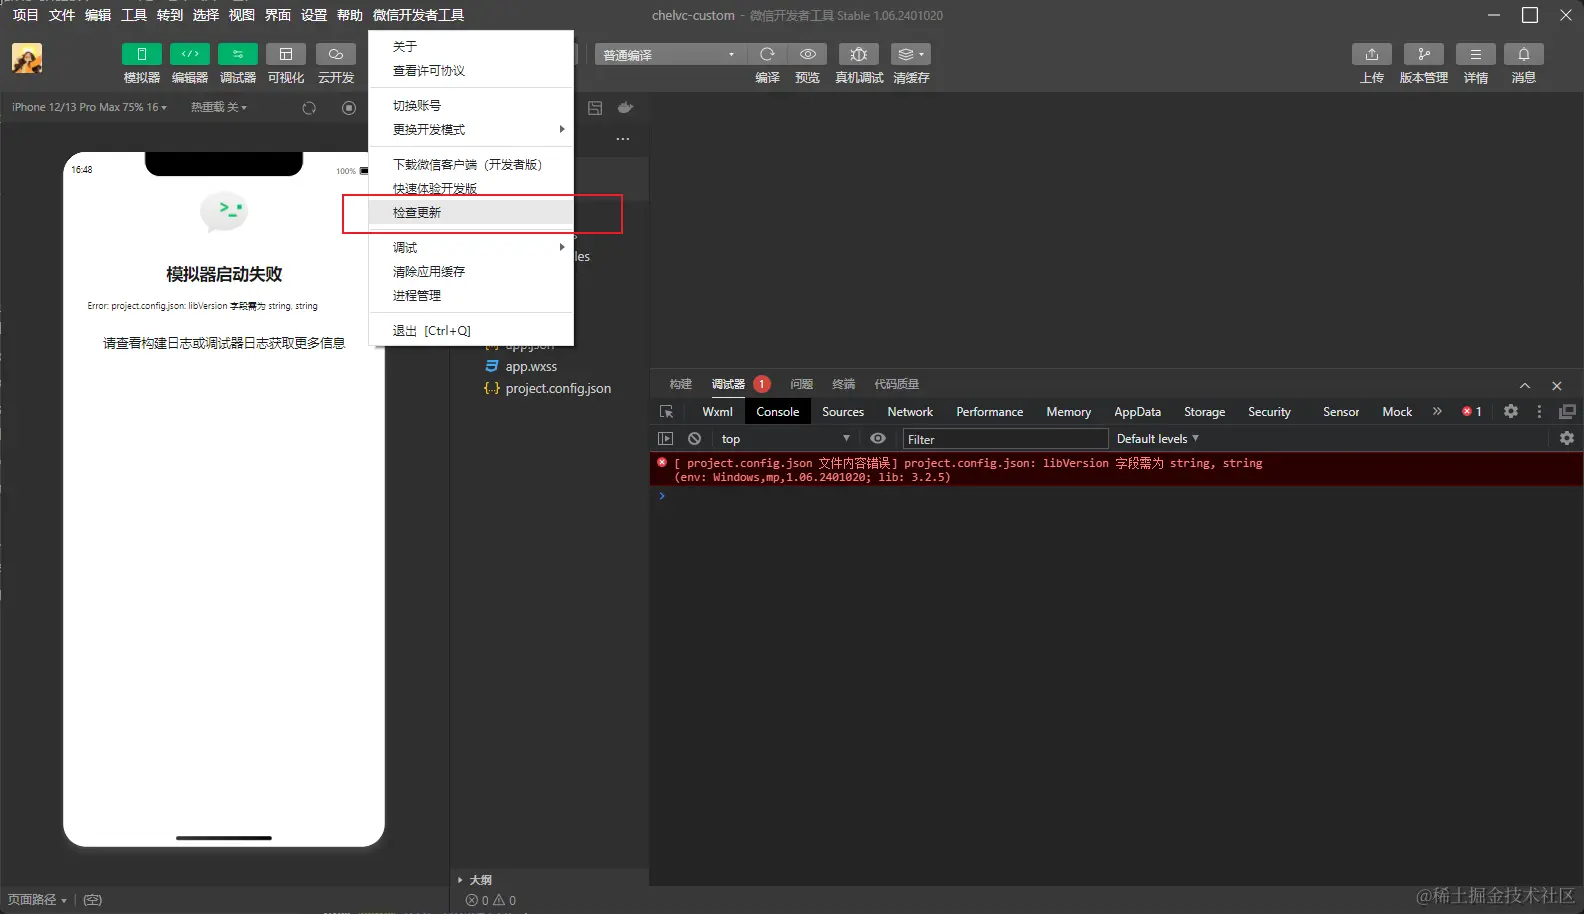
Task: Select 清除应用缓存 menu entry
Action: [471, 272]
